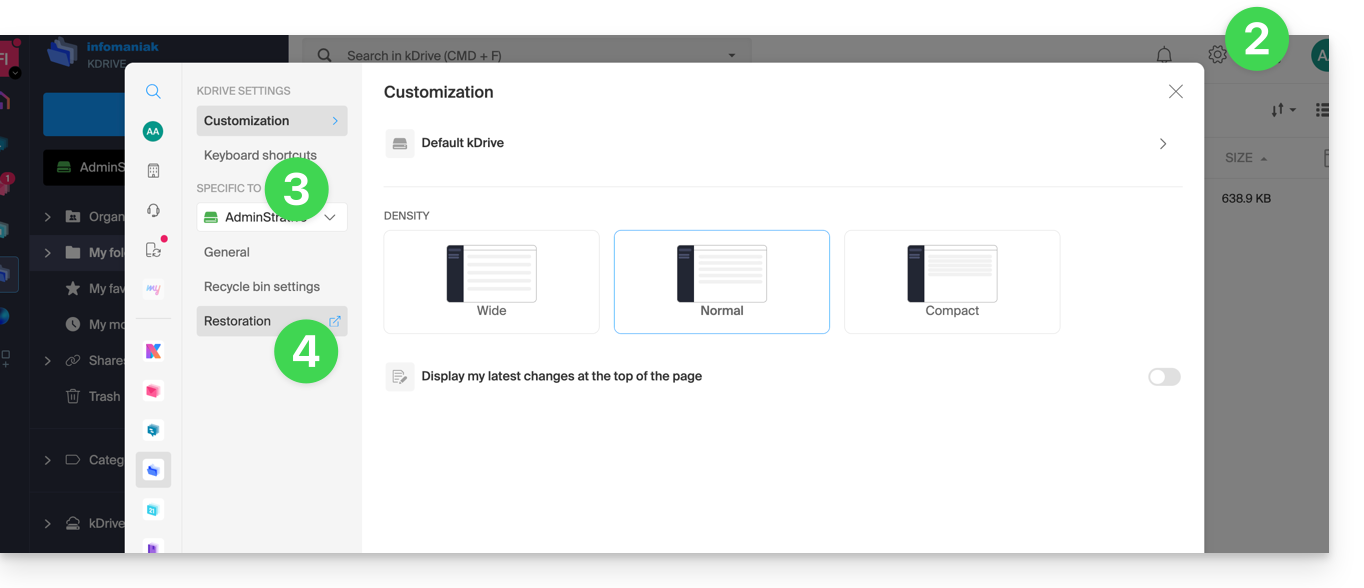1364x588 pixels.
Task: Click the infomaniak kDrive logo
Action: click(103, 54)
